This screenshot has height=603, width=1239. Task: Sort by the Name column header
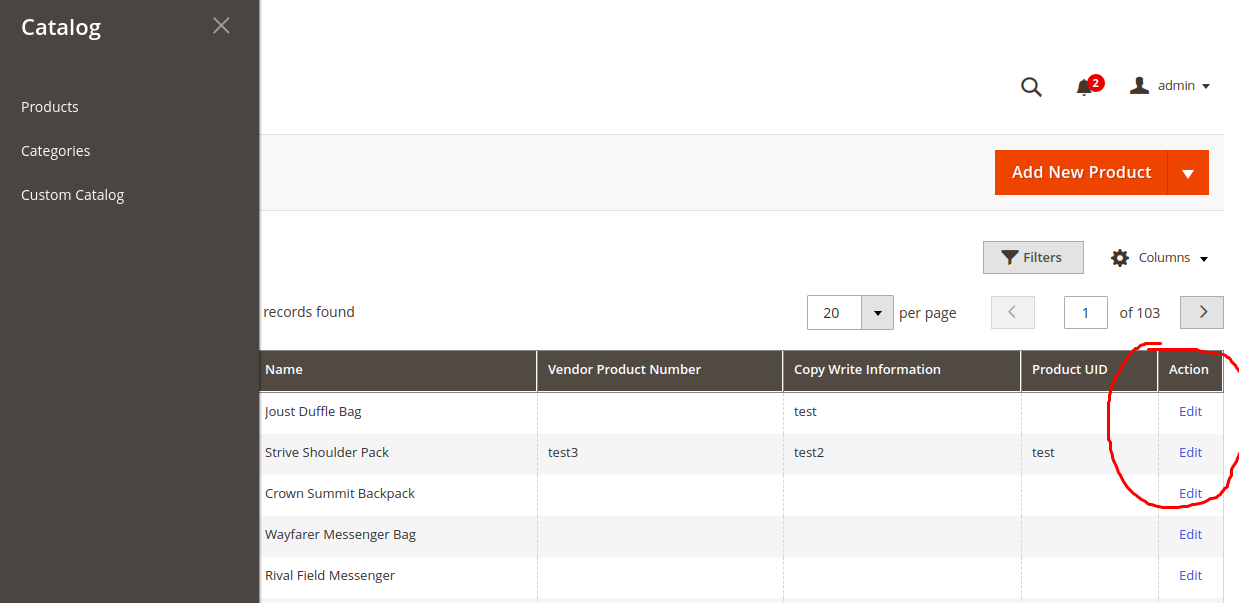tap(284, 370)
